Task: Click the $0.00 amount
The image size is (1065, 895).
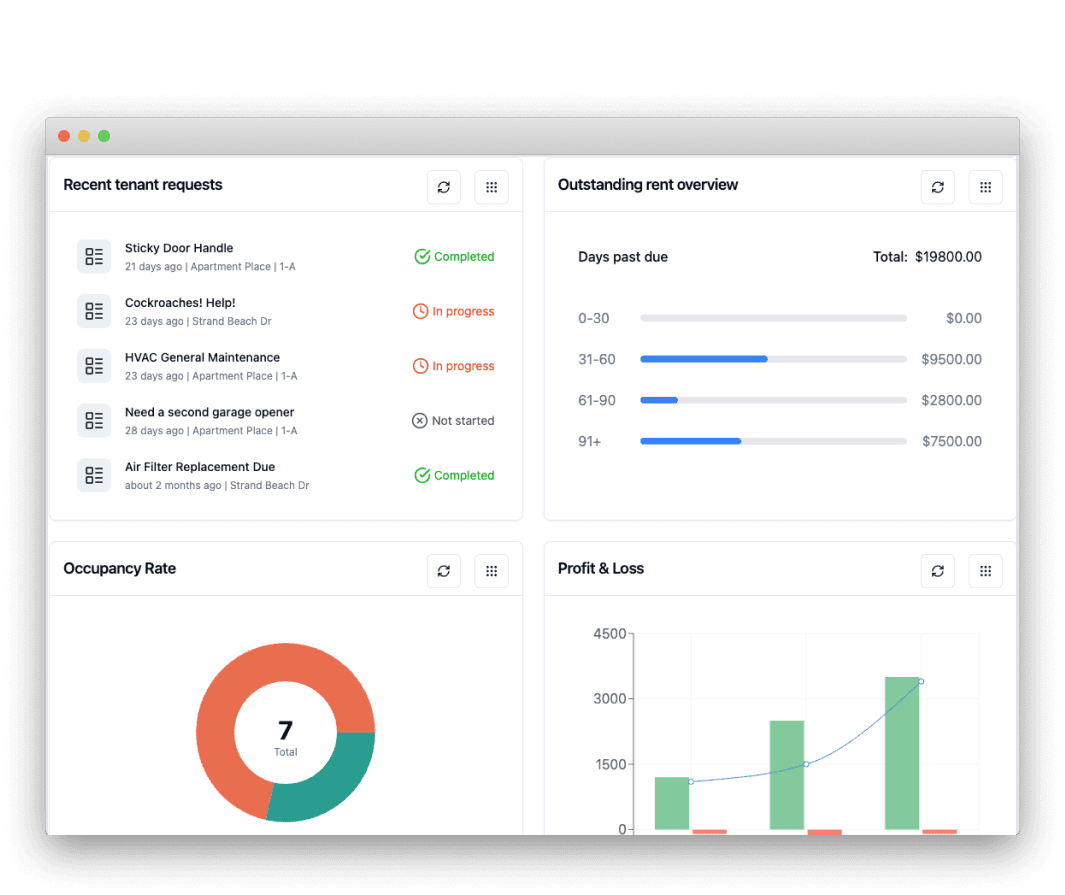Action: 964,318
